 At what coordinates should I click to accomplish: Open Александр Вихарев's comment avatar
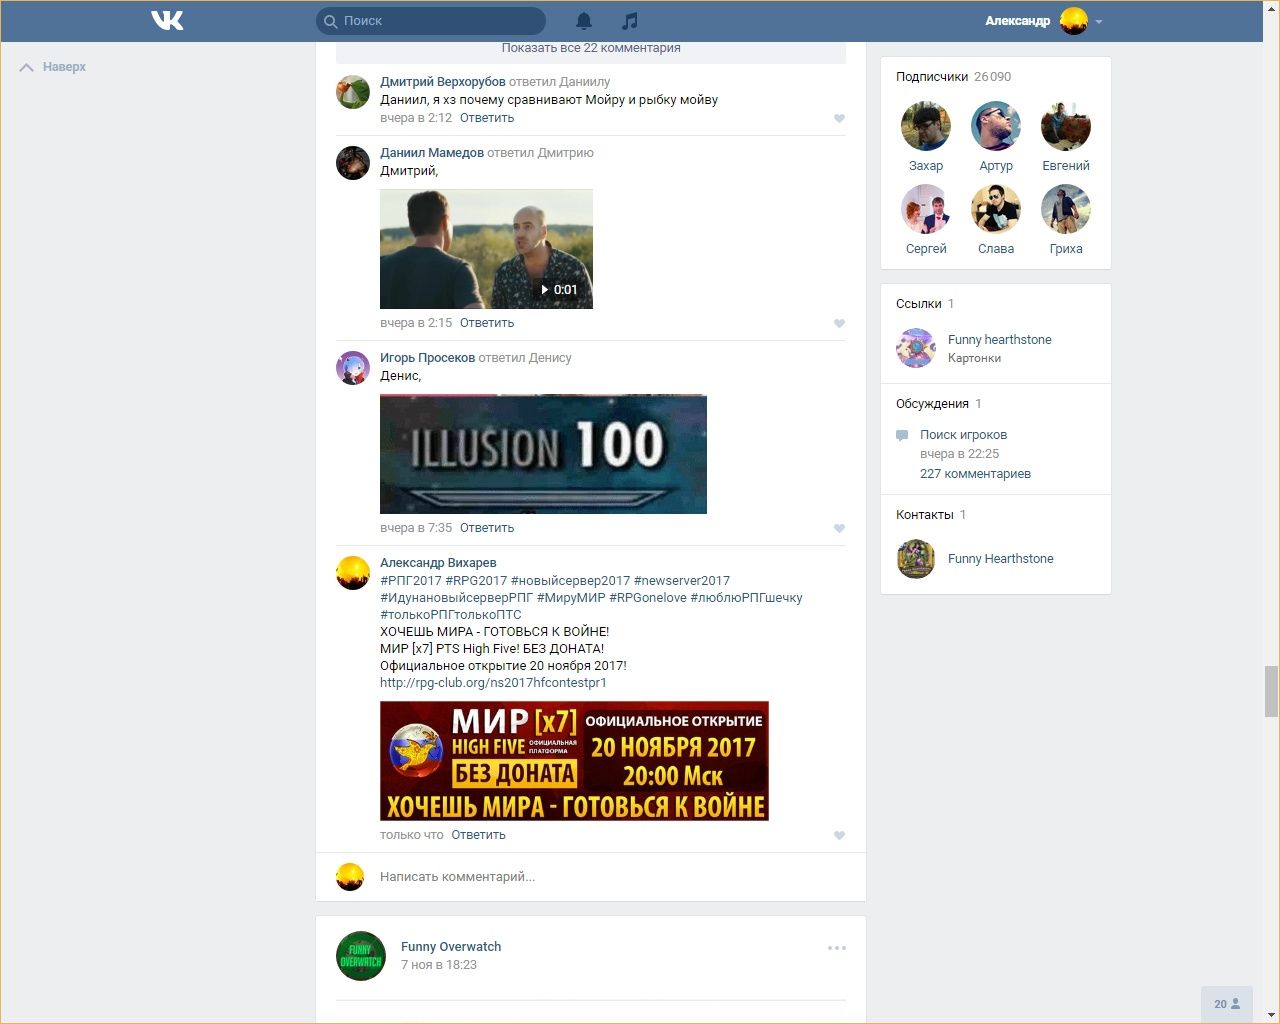pyautogui.click(x=353, y=572)
